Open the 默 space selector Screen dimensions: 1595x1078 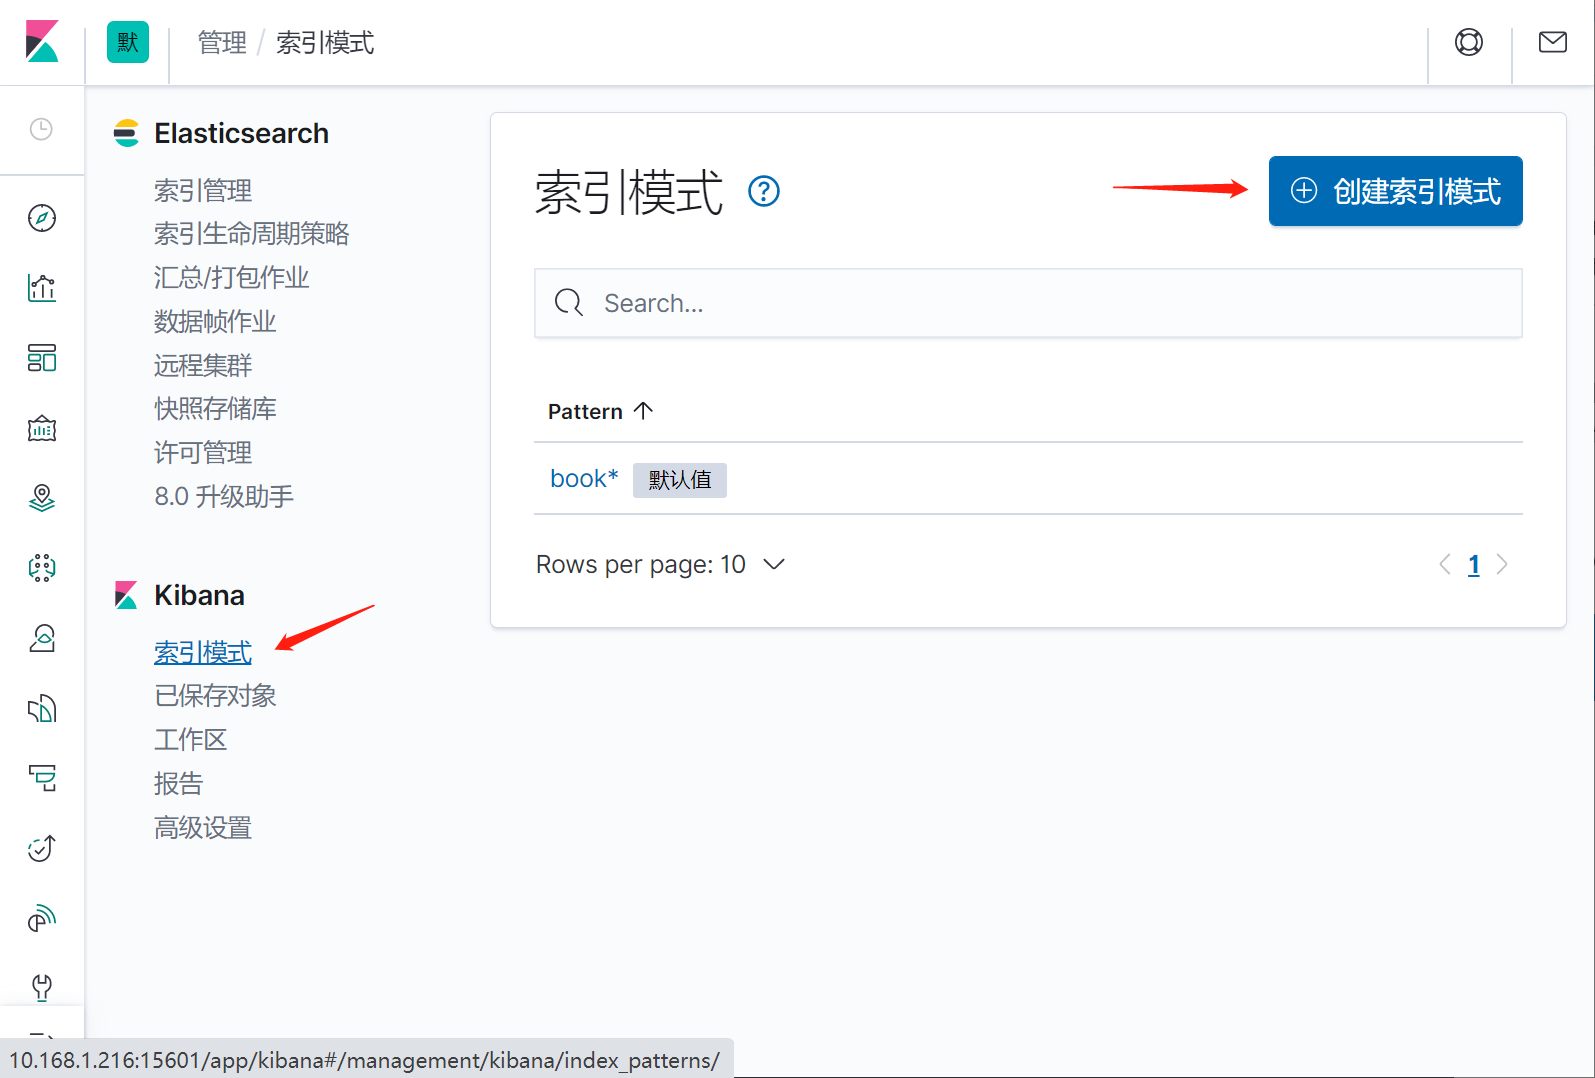click(128, 42)
